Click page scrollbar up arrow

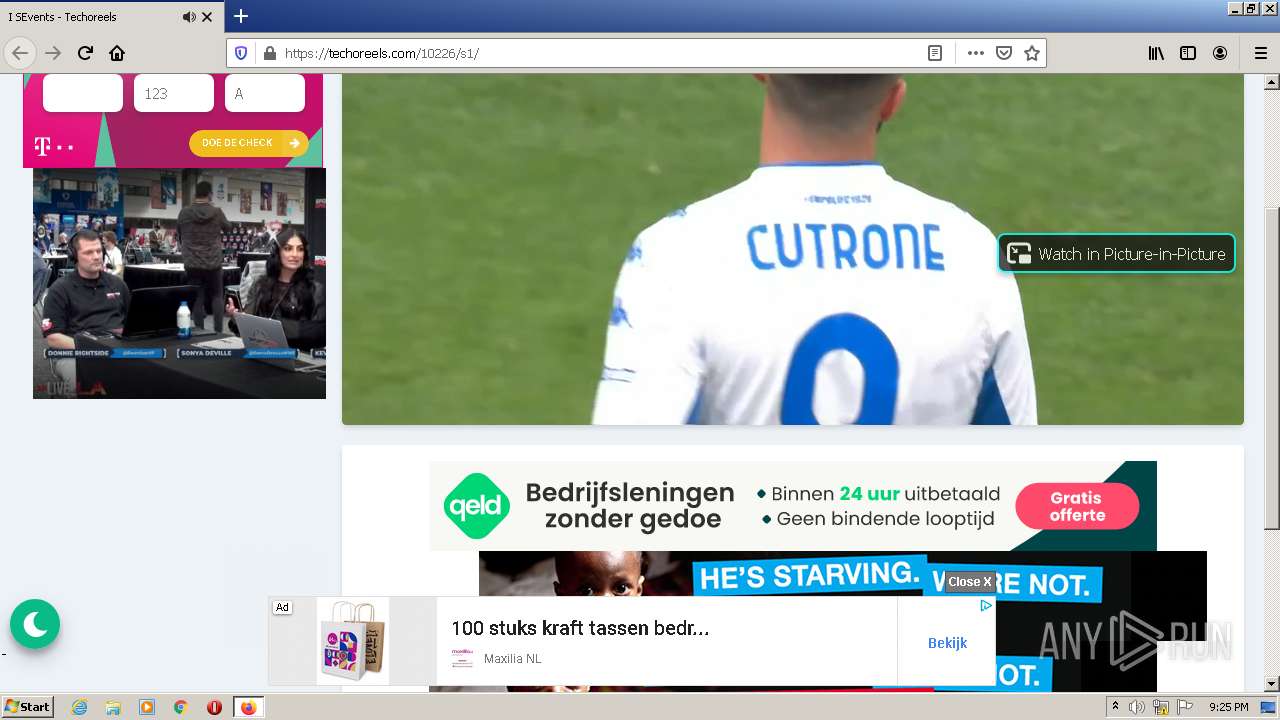1272,81
